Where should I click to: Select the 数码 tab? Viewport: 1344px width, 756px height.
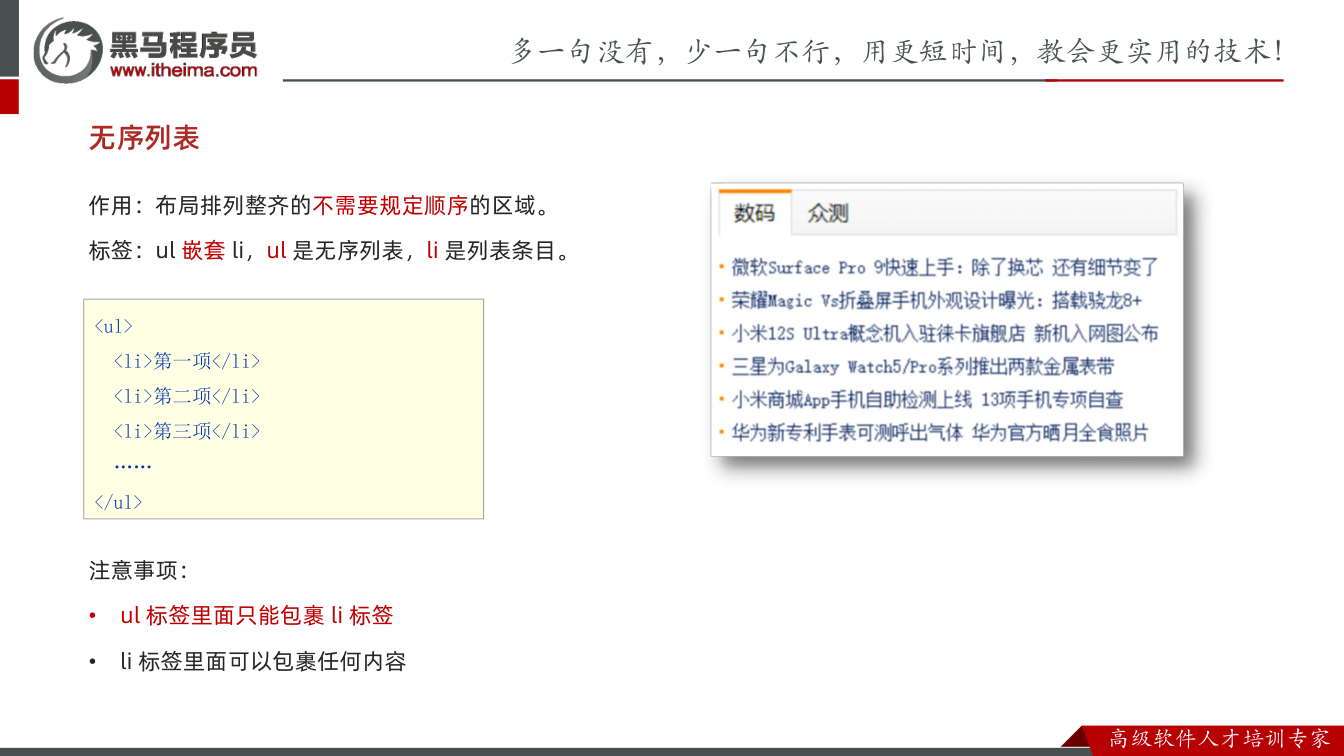pyautogui.click(x=754, y=213)
